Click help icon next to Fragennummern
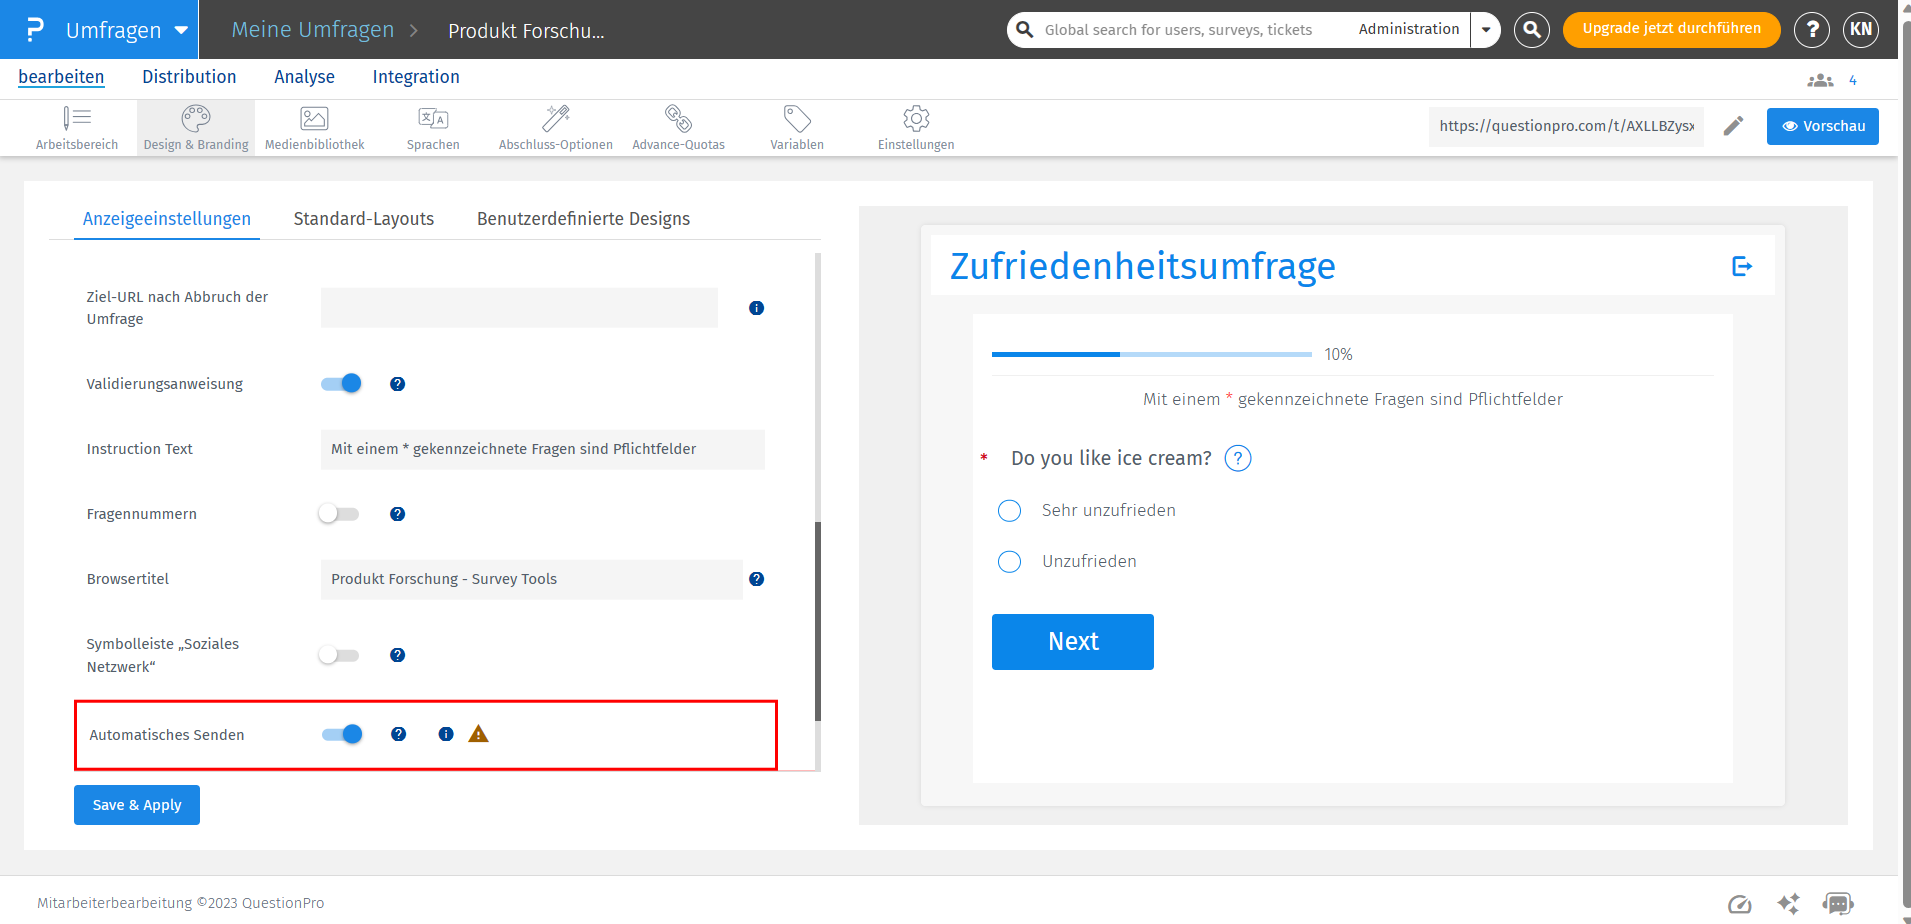The image size is (1911, 924). coord(397,514)
